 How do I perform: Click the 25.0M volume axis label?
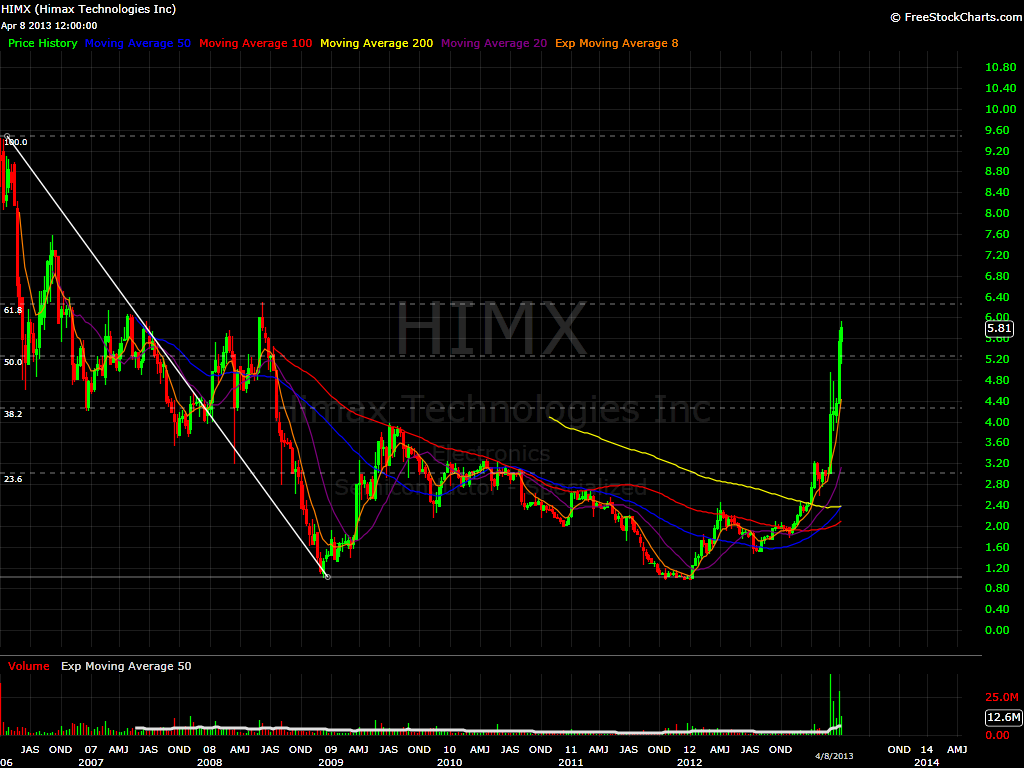[x=1002, y=697]
